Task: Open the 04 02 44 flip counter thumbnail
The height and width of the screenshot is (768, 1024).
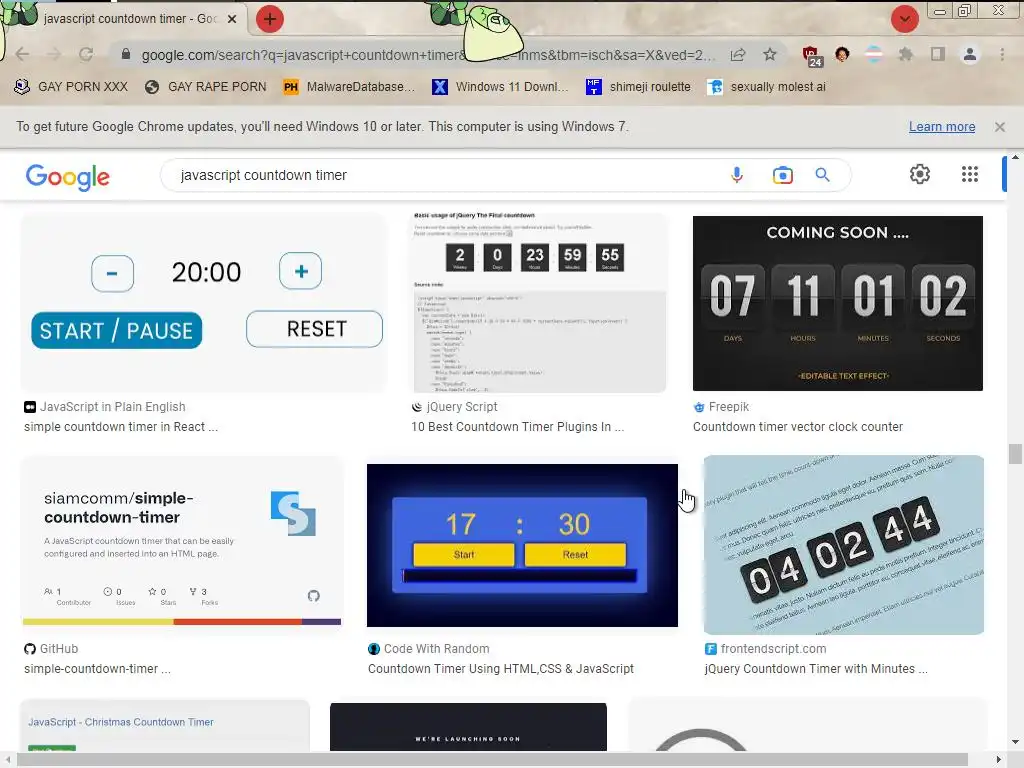Action: point(844,545)
